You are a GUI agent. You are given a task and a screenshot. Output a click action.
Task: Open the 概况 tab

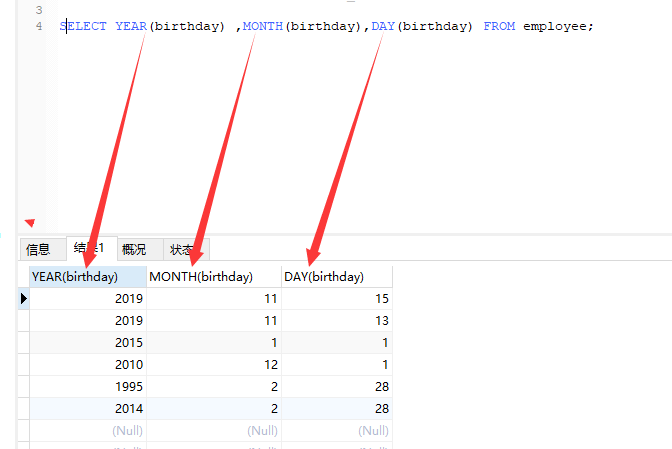[140, 249]
